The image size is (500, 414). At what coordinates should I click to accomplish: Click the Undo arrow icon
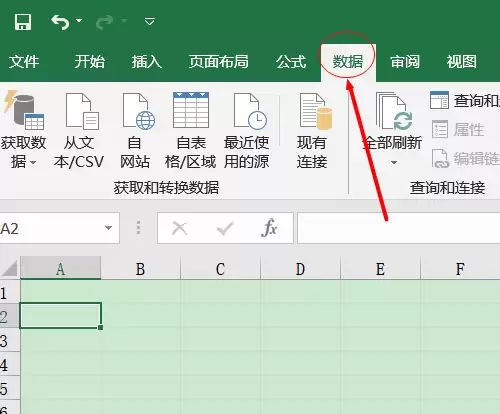pos(60,22)
